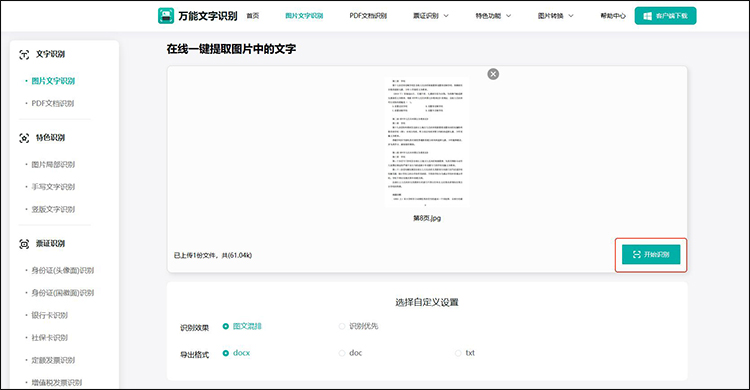Click the 开始识别 start recognition button

651,255
